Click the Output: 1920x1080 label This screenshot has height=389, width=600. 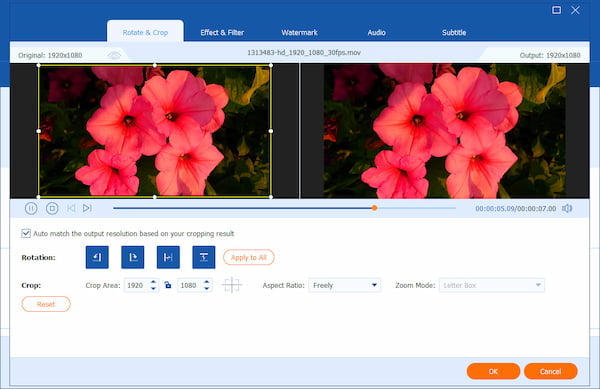click(x=550, y=55)
